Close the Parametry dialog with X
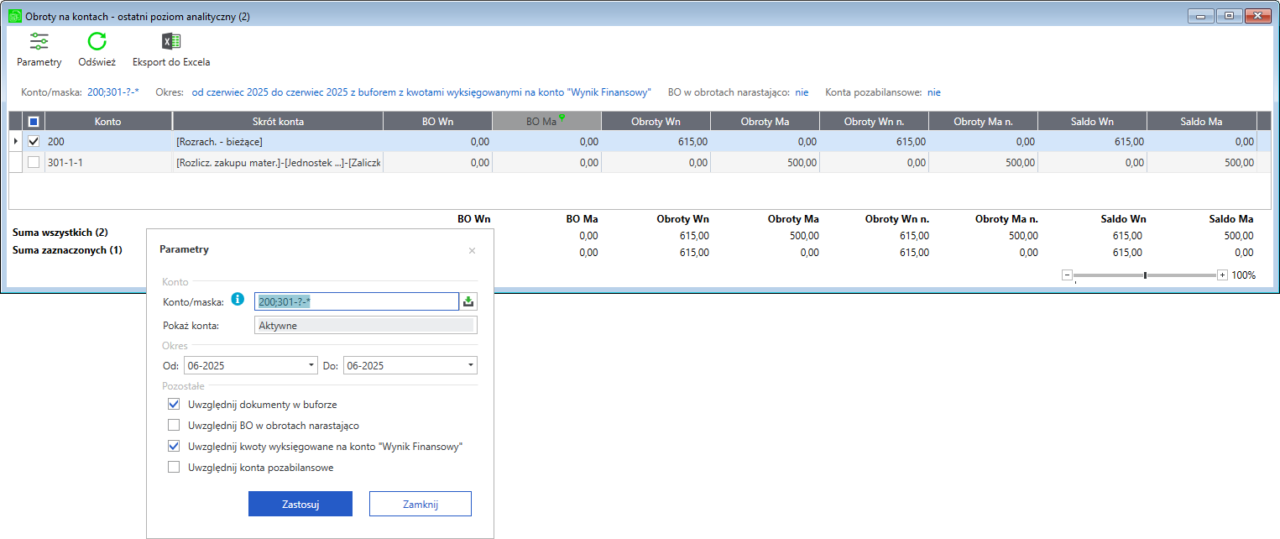This screenshot has height=539, width=1280. pyautogui.click(x=472, y=250)
